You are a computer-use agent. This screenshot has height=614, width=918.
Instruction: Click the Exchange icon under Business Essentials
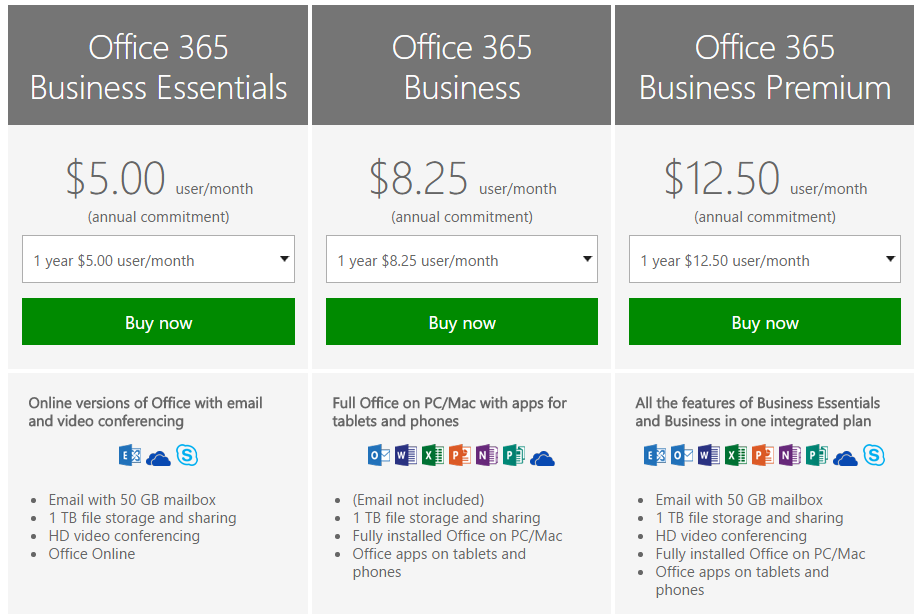click(x=130, y=455)
